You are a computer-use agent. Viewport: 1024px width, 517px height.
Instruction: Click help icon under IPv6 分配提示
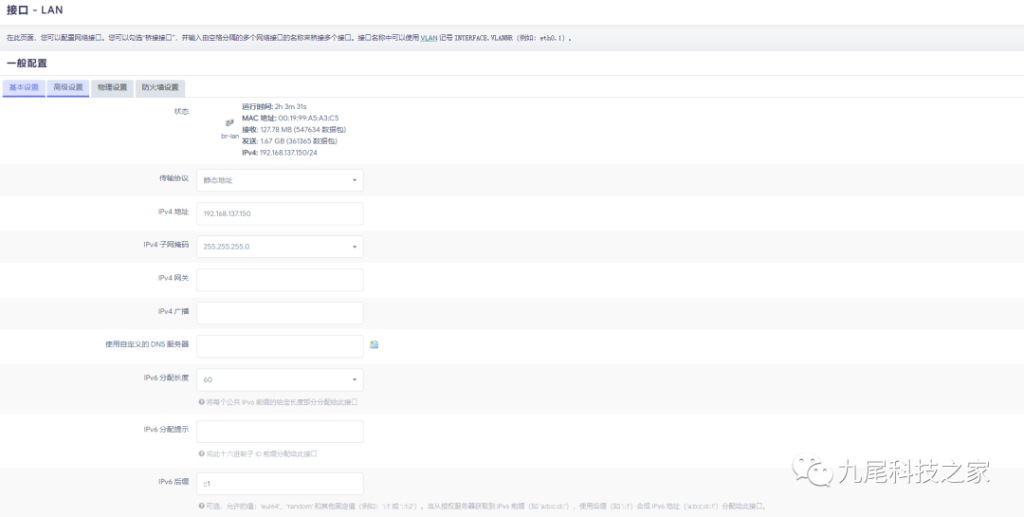pos(202,453)
